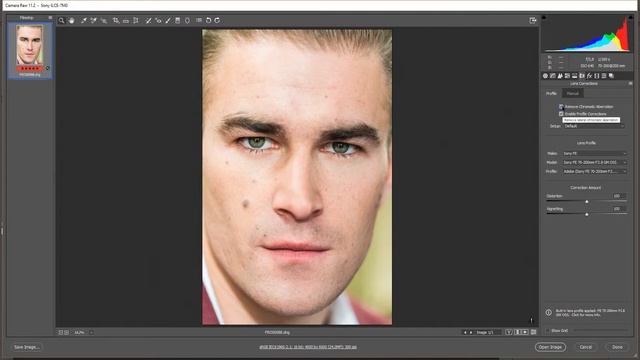640x360 pixels.
Task: Open the Detail panel icon
Action: (560, 76)
